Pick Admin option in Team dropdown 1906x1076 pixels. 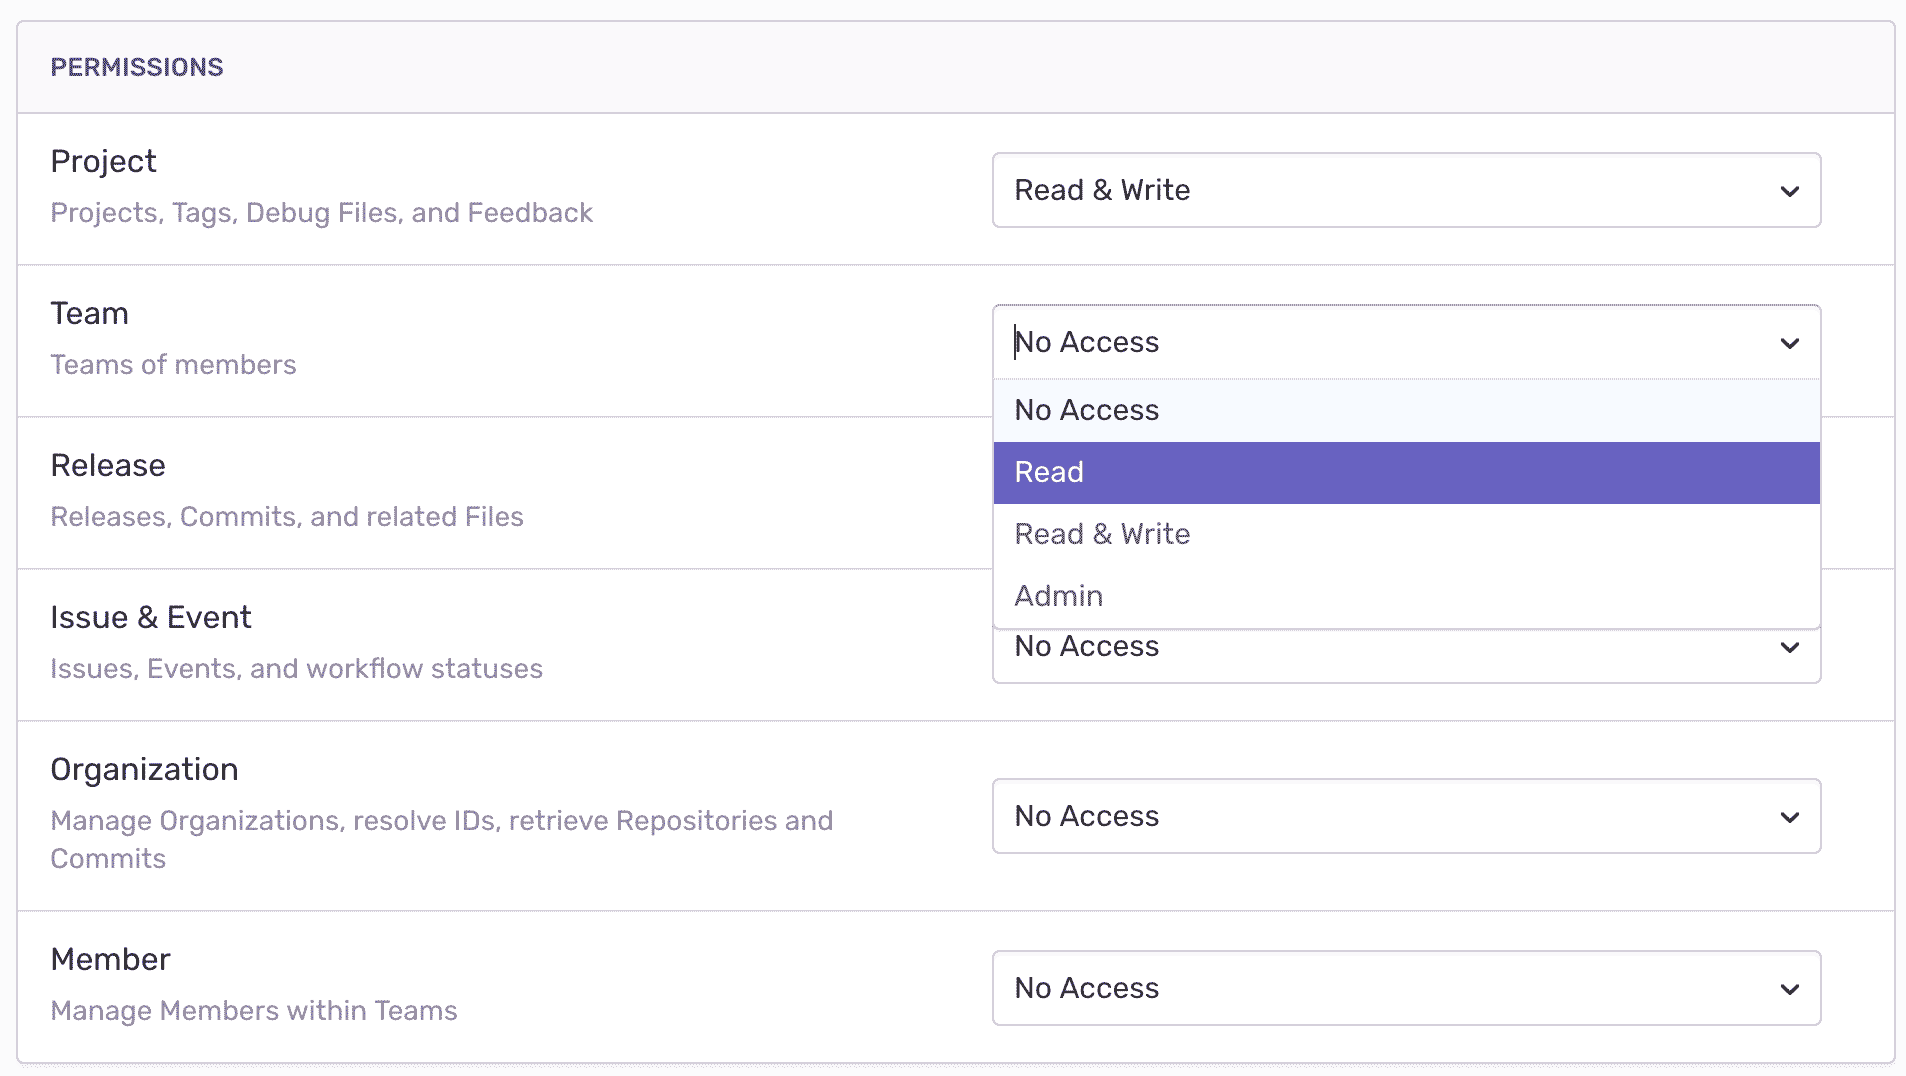tap(1405, 596)
